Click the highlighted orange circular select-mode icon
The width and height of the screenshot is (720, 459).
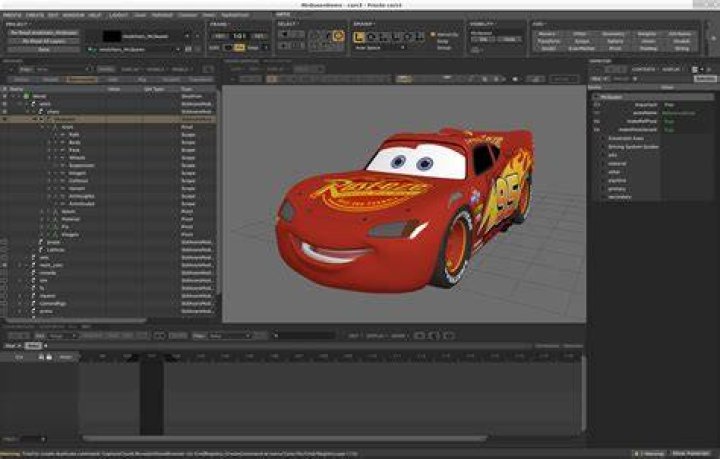coord(338,35)
